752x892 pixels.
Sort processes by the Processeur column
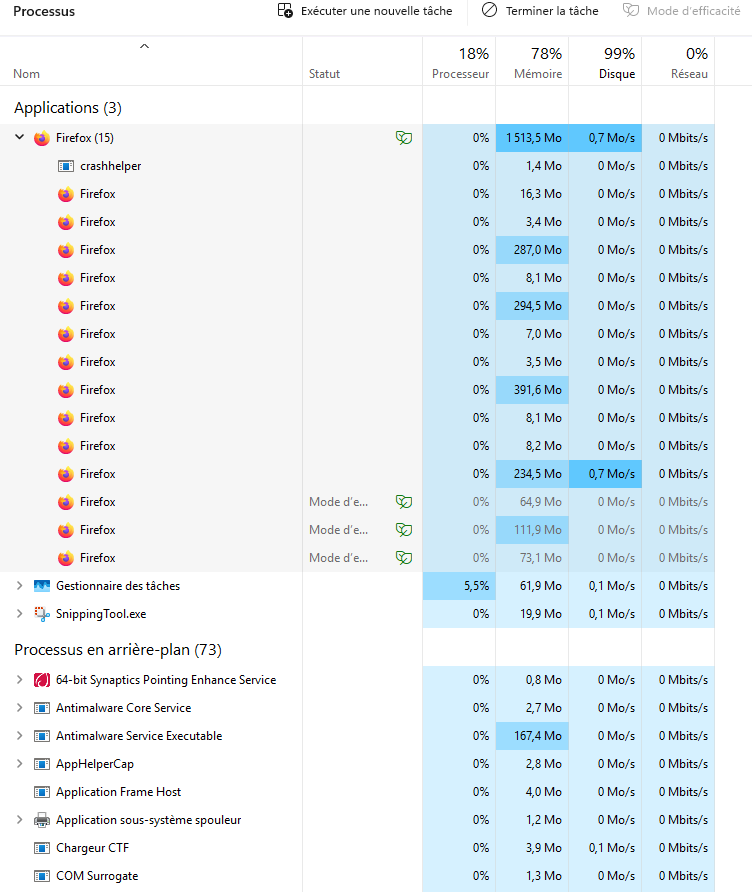click(x=459, y=63)
